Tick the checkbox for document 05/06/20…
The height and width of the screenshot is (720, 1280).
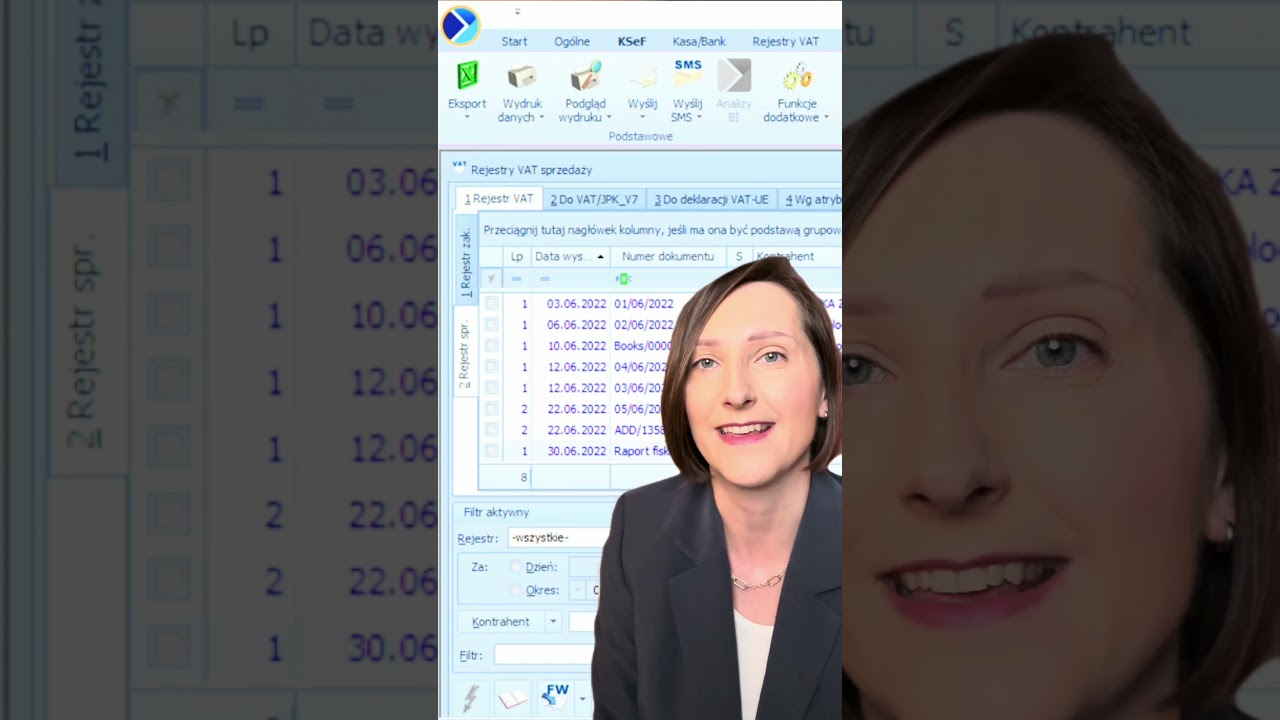coord(491,408)
